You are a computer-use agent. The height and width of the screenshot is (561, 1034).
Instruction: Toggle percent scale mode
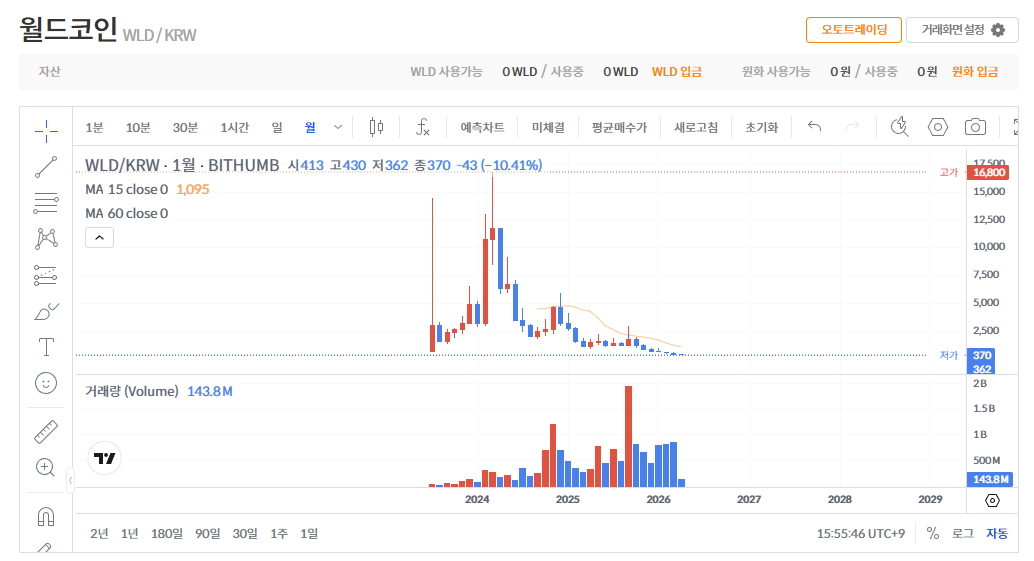coord(932,533)
